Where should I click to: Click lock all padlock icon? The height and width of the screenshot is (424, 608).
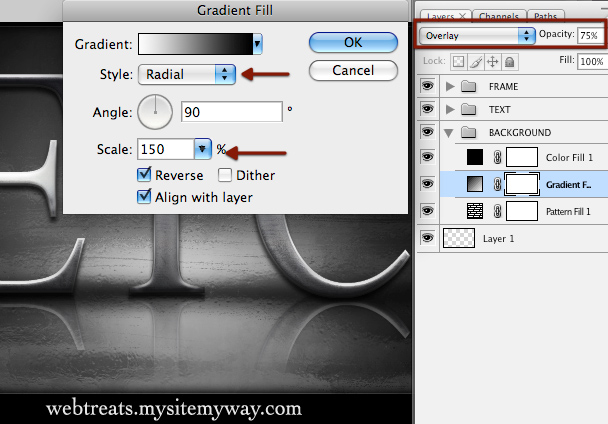pos(510,62)
